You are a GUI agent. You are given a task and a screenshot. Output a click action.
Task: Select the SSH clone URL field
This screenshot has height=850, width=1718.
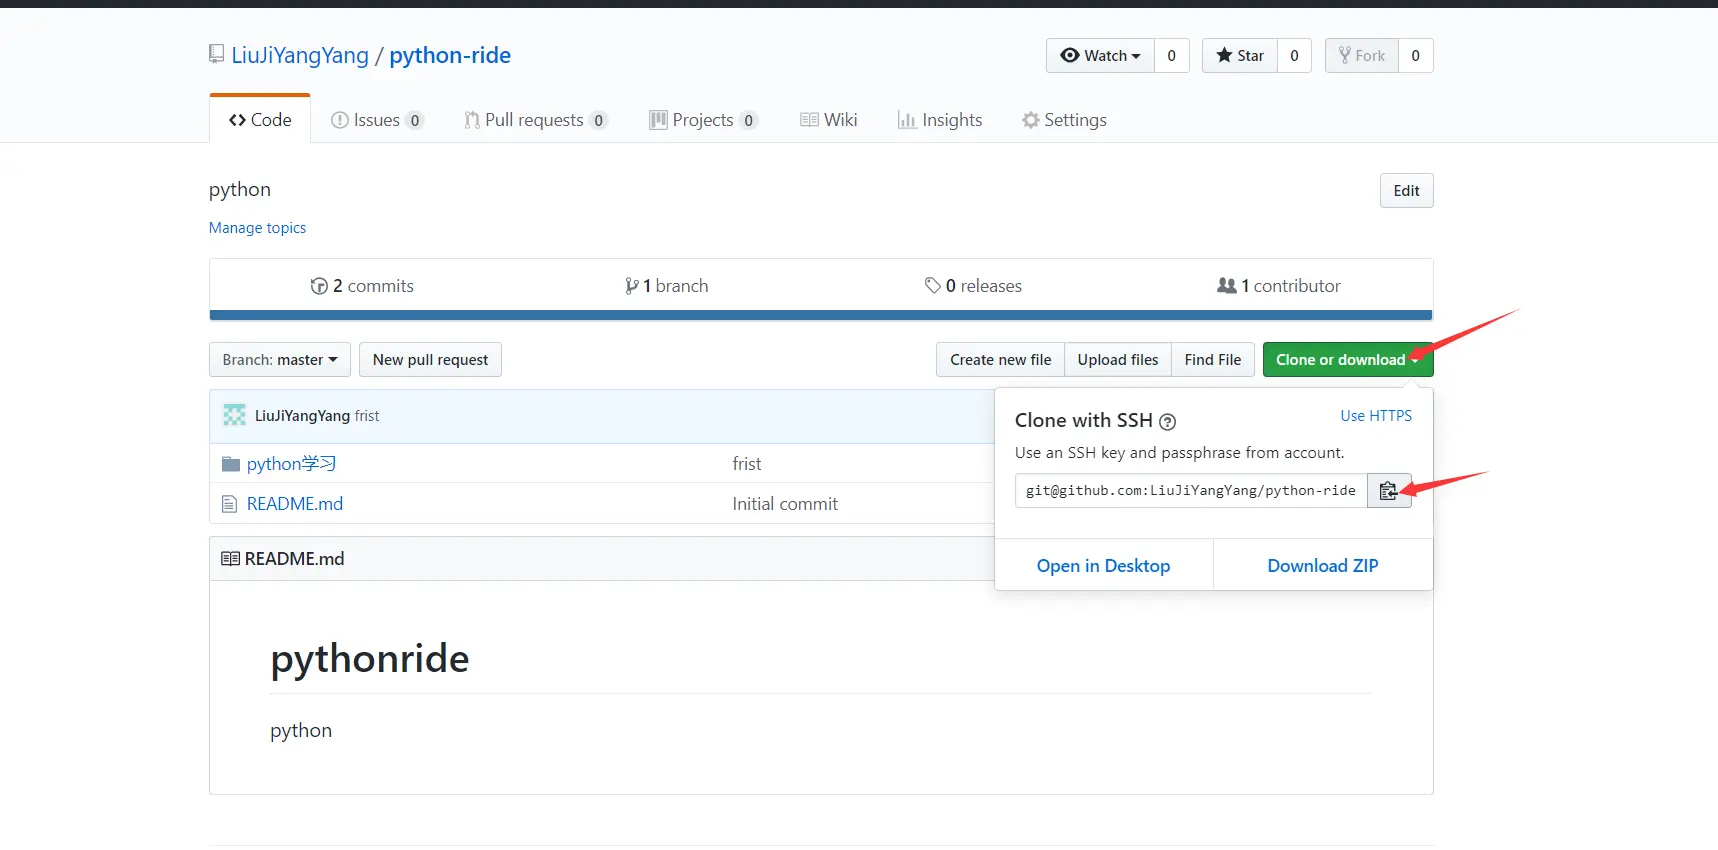[1191, 491]
